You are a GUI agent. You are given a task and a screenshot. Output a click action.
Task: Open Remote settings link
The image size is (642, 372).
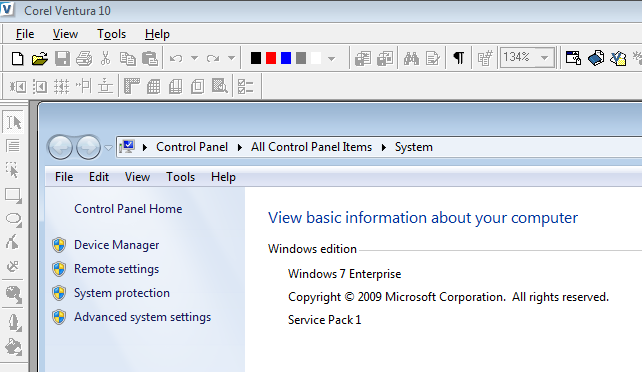pos(116,269)
